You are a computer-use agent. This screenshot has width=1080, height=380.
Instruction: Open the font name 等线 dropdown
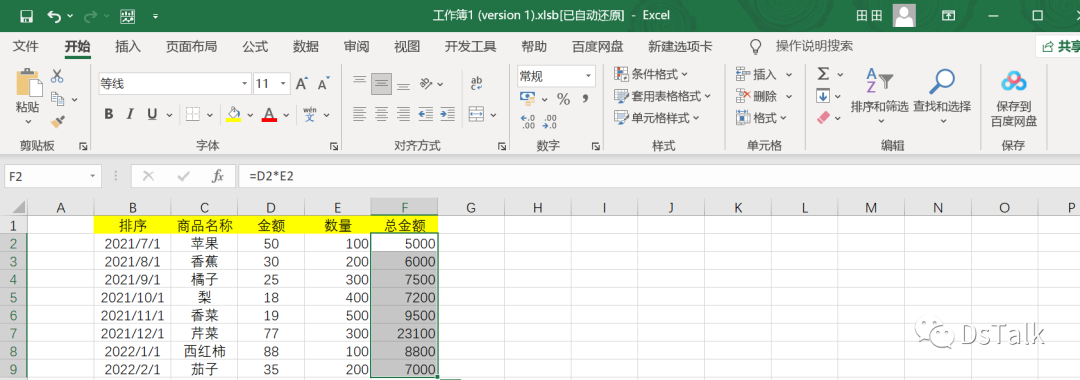pos(245,84)
